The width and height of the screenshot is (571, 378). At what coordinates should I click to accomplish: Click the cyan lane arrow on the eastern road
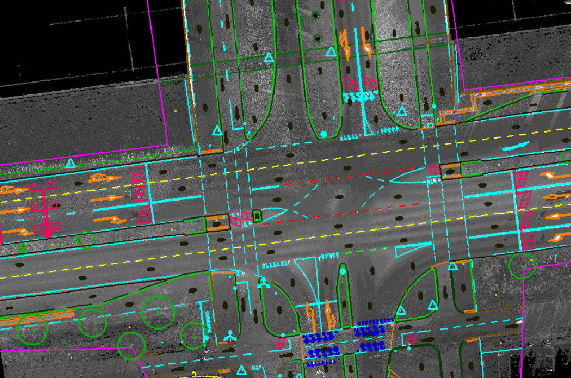coord(515,146)
